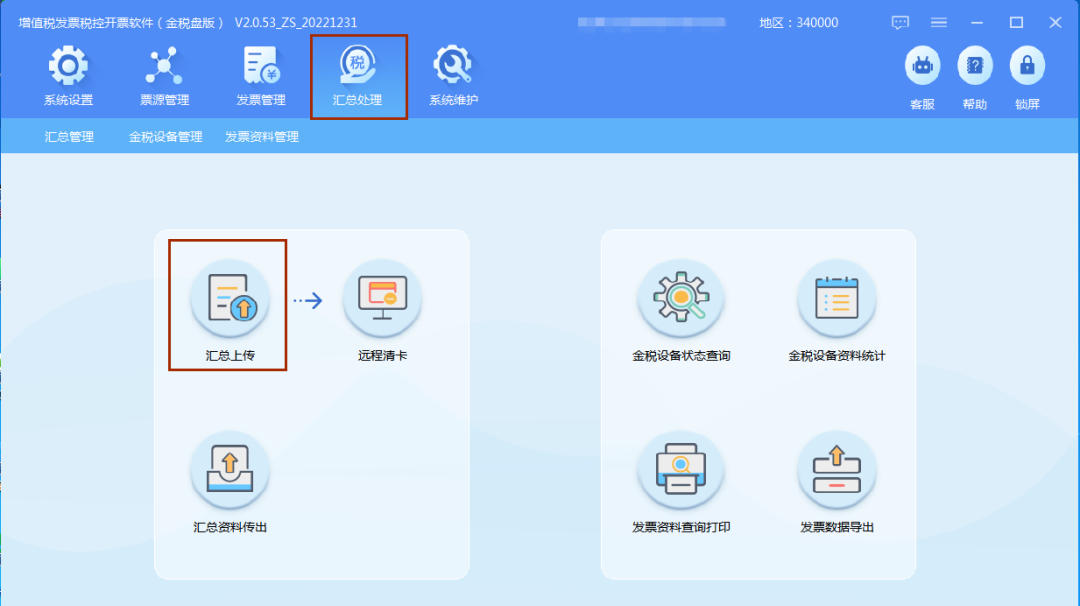Open 客服 robot icon
The width and height of the screenshot is (1080, 606).
pyautogui.click(x=922, y=66)
